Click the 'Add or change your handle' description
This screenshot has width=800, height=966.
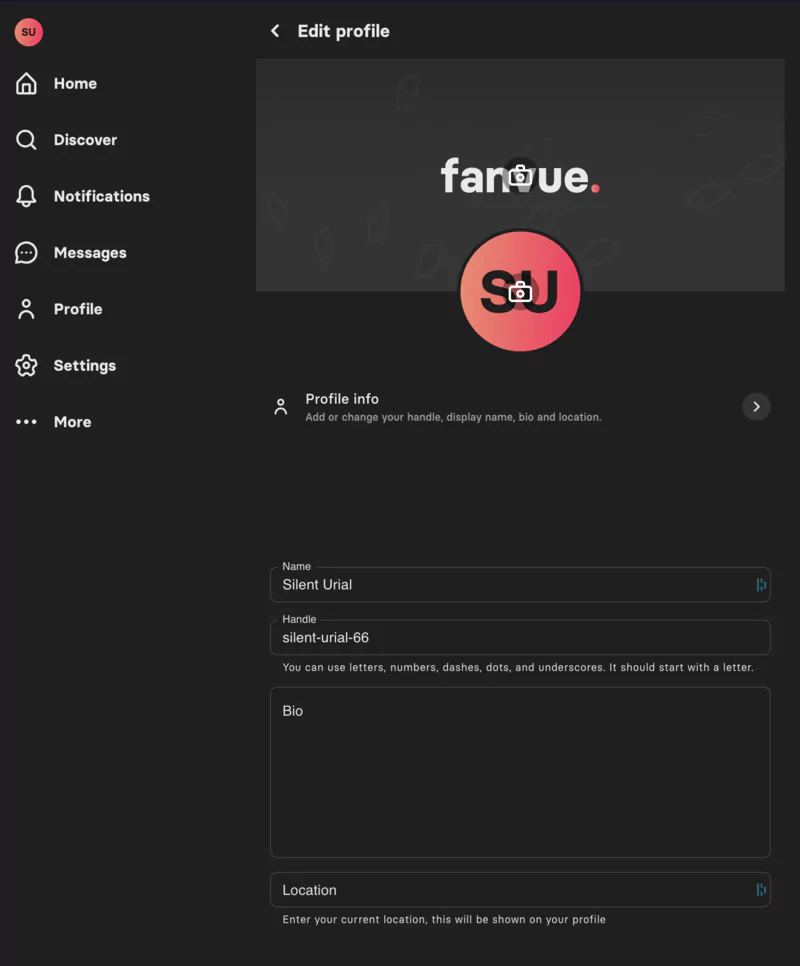point(453,417)
